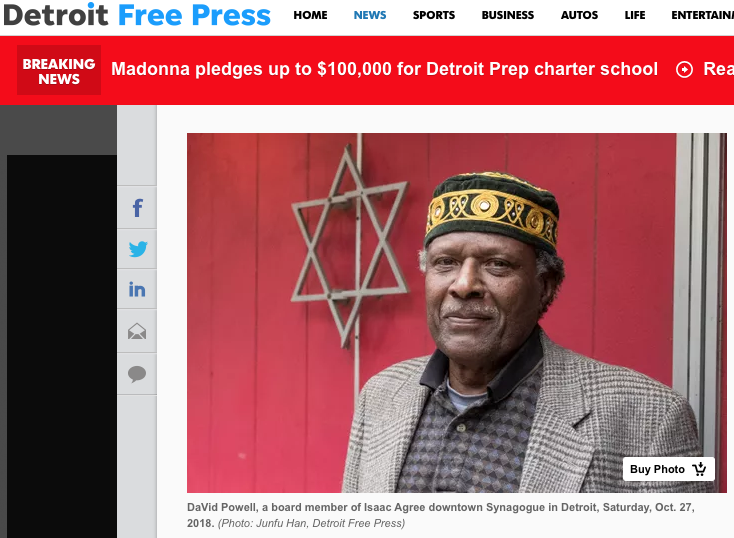
Task: Email this article using envelope icon
Action: [137, 331]
